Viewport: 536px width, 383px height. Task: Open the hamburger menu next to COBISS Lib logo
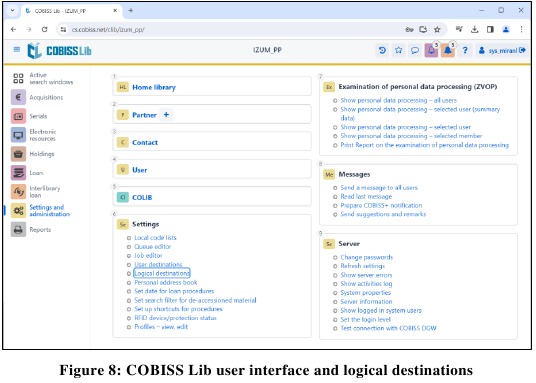pyautogui.click(x=17, y=49)
